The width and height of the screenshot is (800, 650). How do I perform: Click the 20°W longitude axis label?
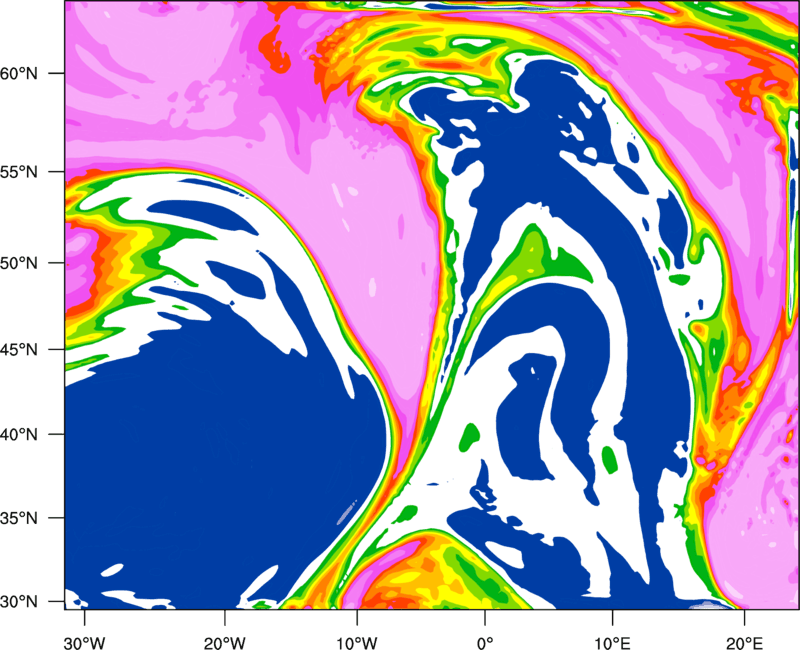tap(225, 643)
